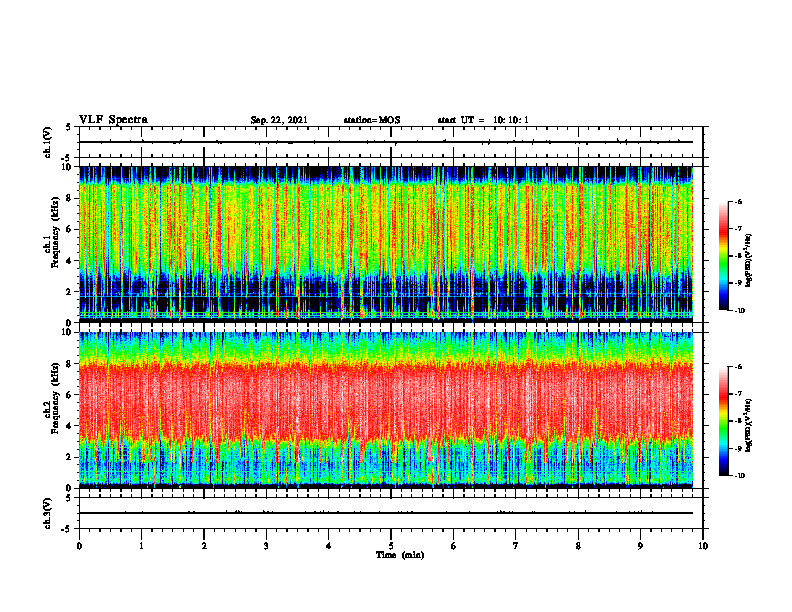Click the ch.2 color scale "log(PSD)" units label
792x612 pixels.
pos(750,426)
